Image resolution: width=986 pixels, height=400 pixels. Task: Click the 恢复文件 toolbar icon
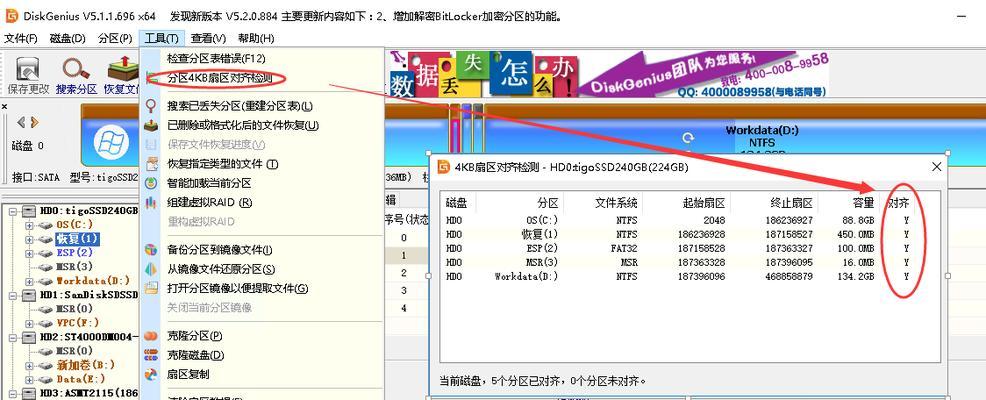[x=121, y=75]
